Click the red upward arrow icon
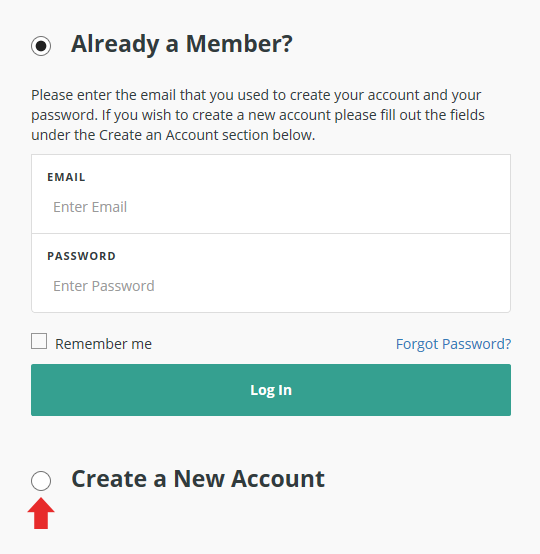 click(41, 513)
